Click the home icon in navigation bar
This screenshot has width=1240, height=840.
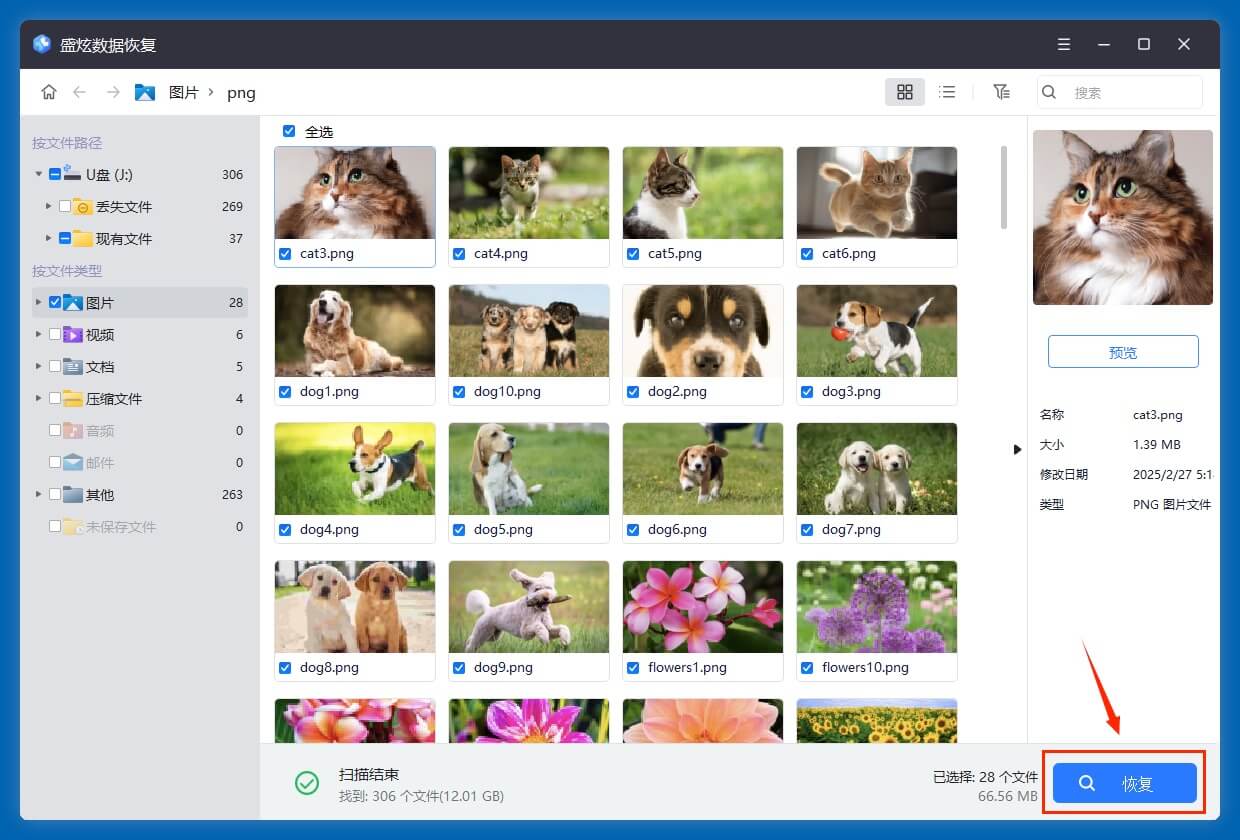coord(48,92)
